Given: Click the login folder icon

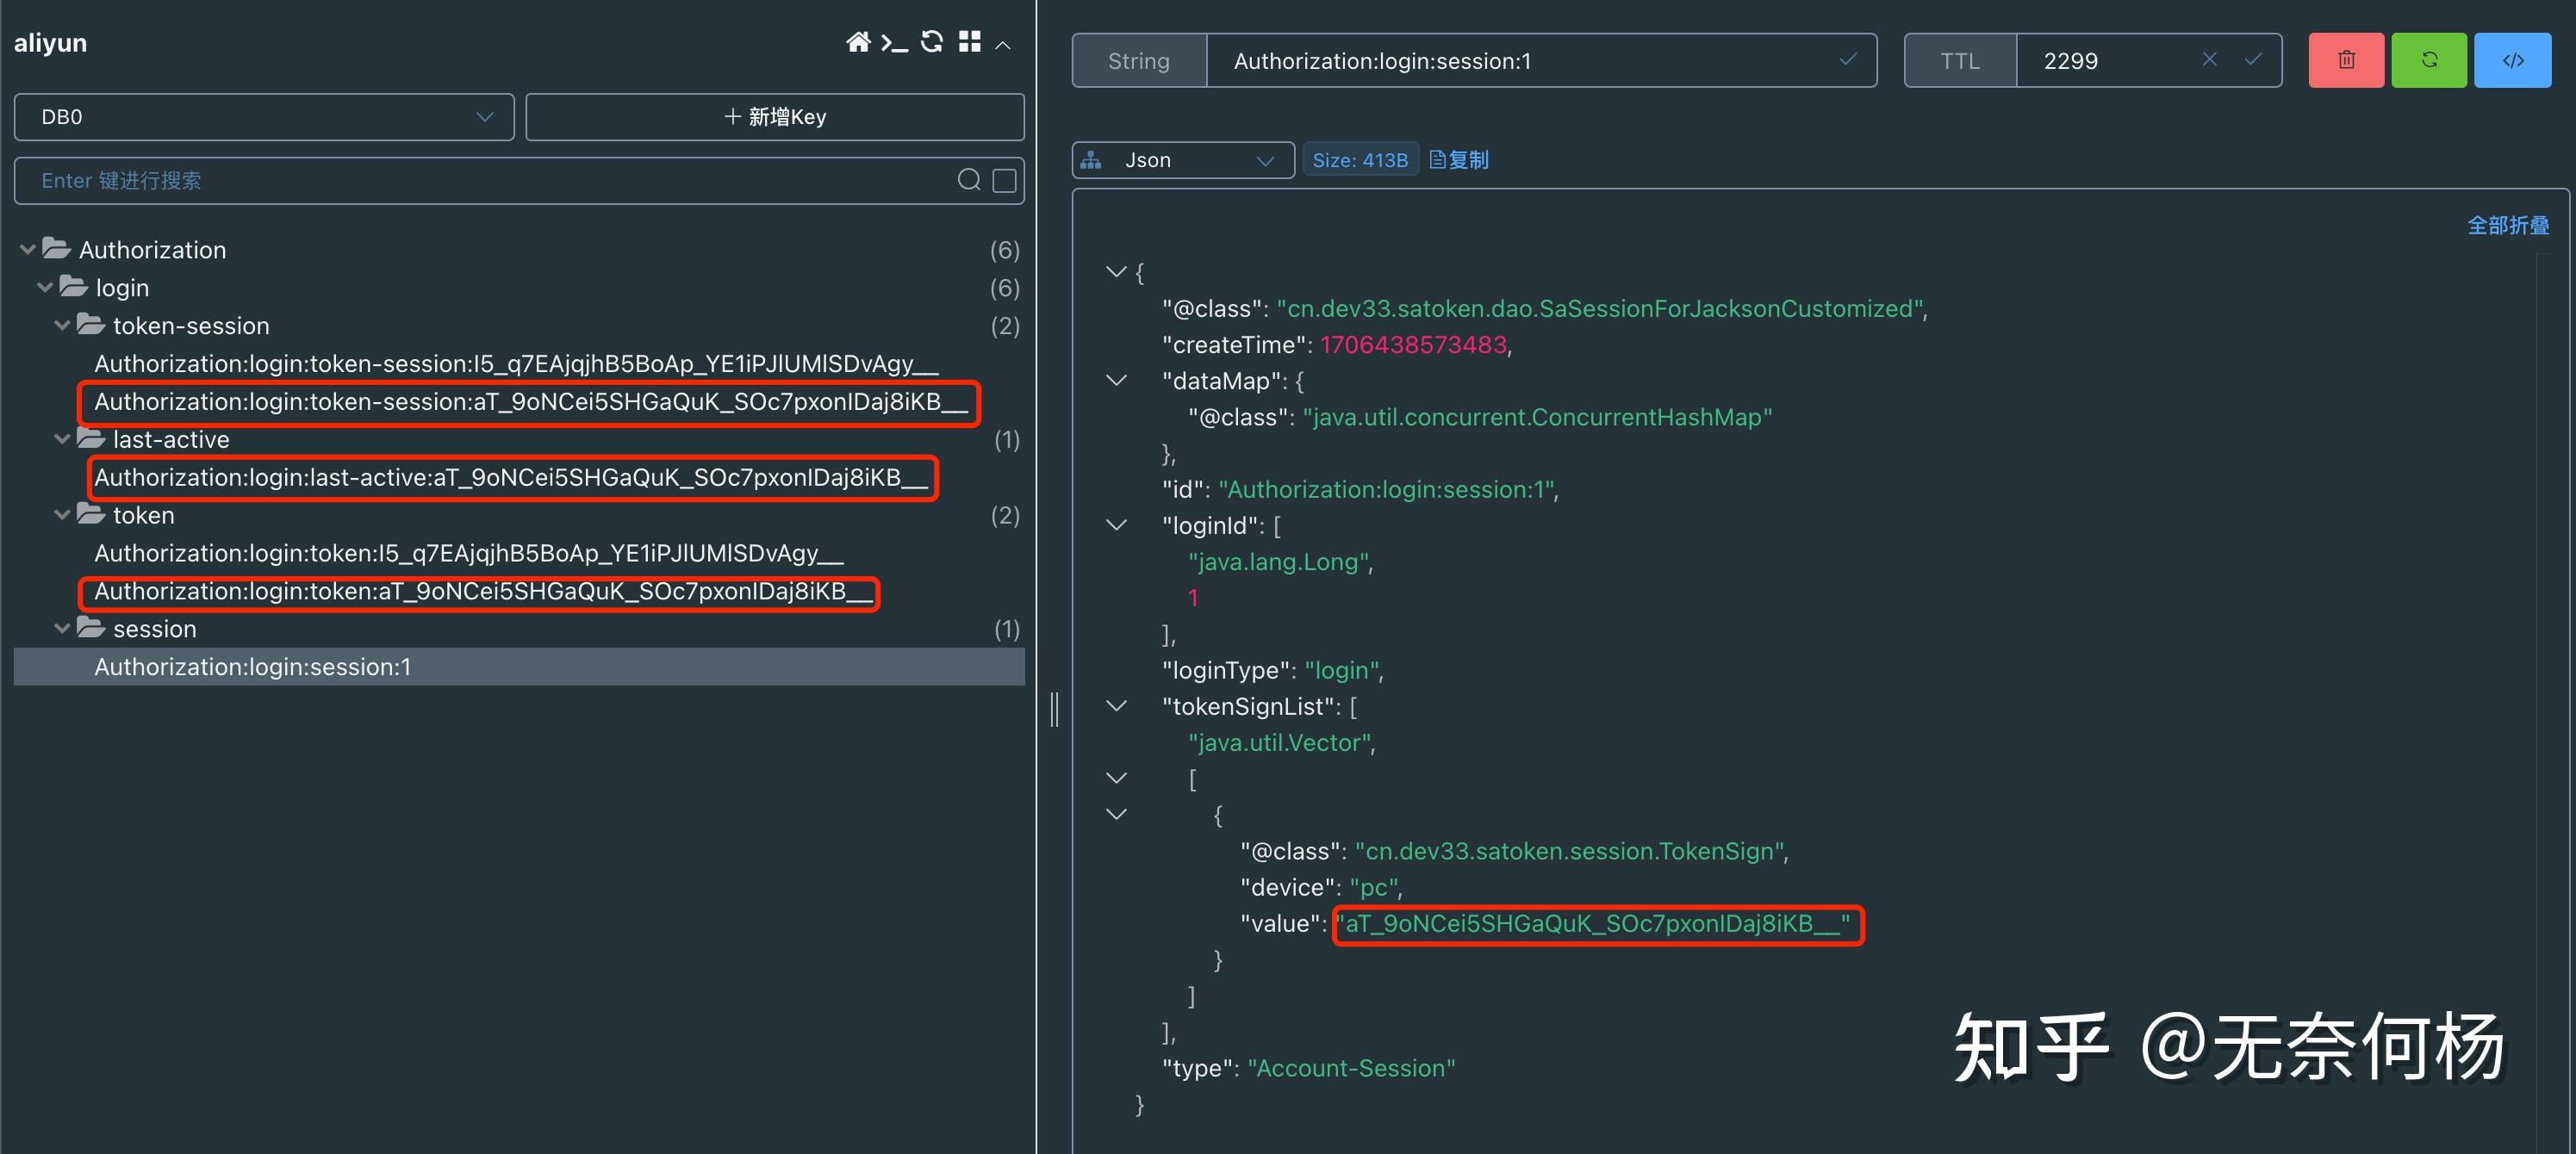Looking at the screenshot, I should [x=73, y=286].
